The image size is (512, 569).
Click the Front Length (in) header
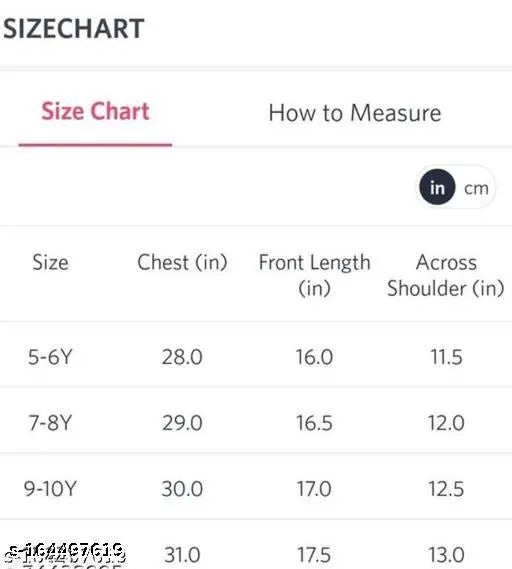click(x=314, y=275)
